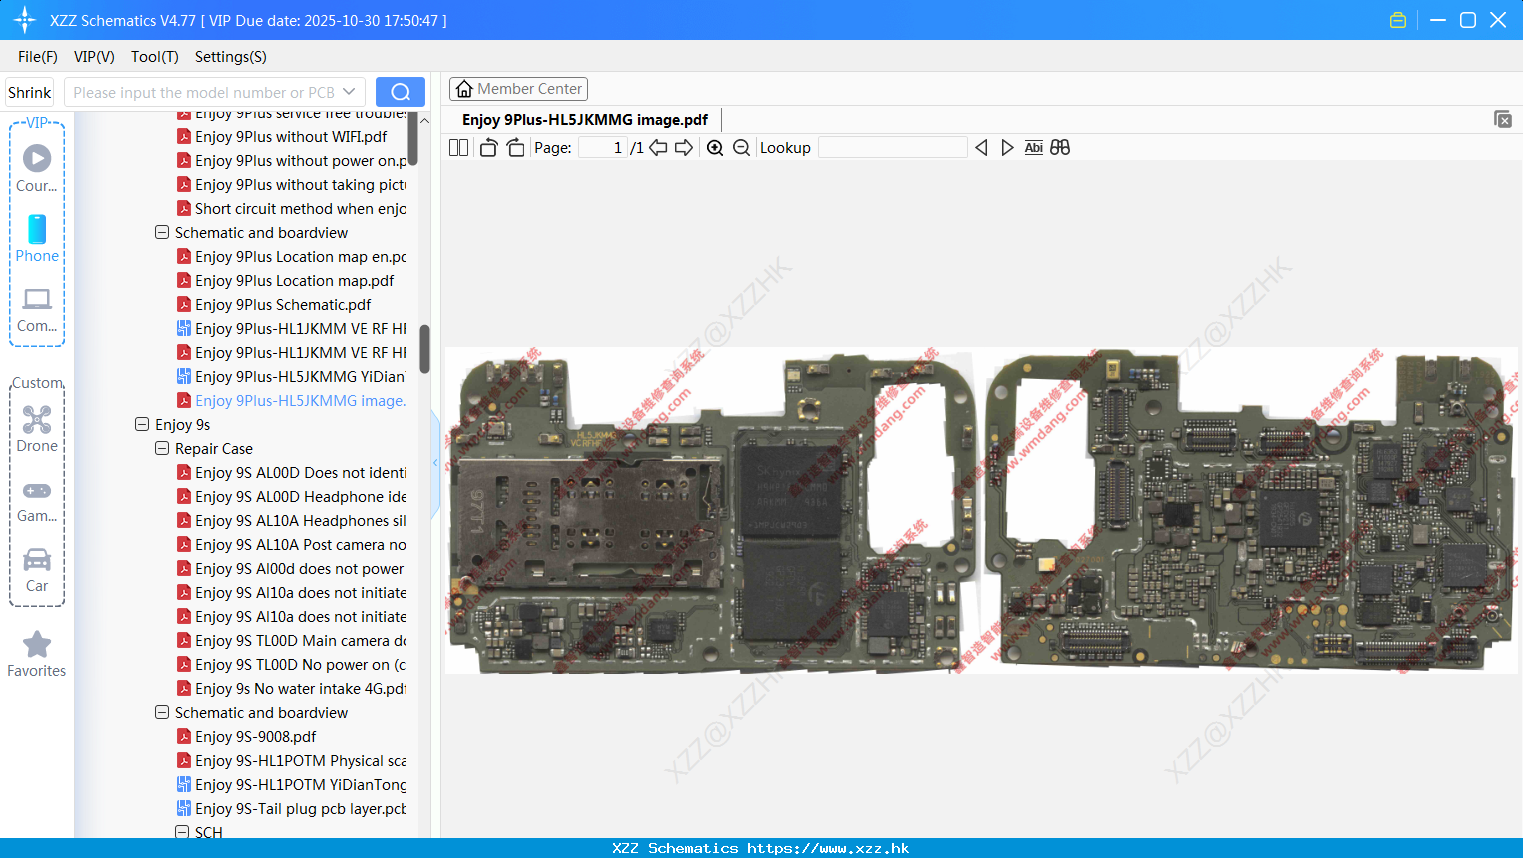Toggle two-page side-by-side view
1523x858 pixels.
[458, 148]
